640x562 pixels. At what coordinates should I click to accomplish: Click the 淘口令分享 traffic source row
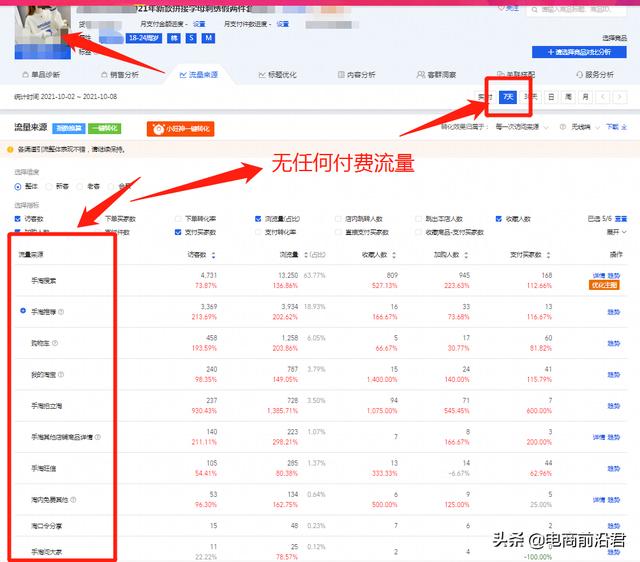(x=321, y=526)
